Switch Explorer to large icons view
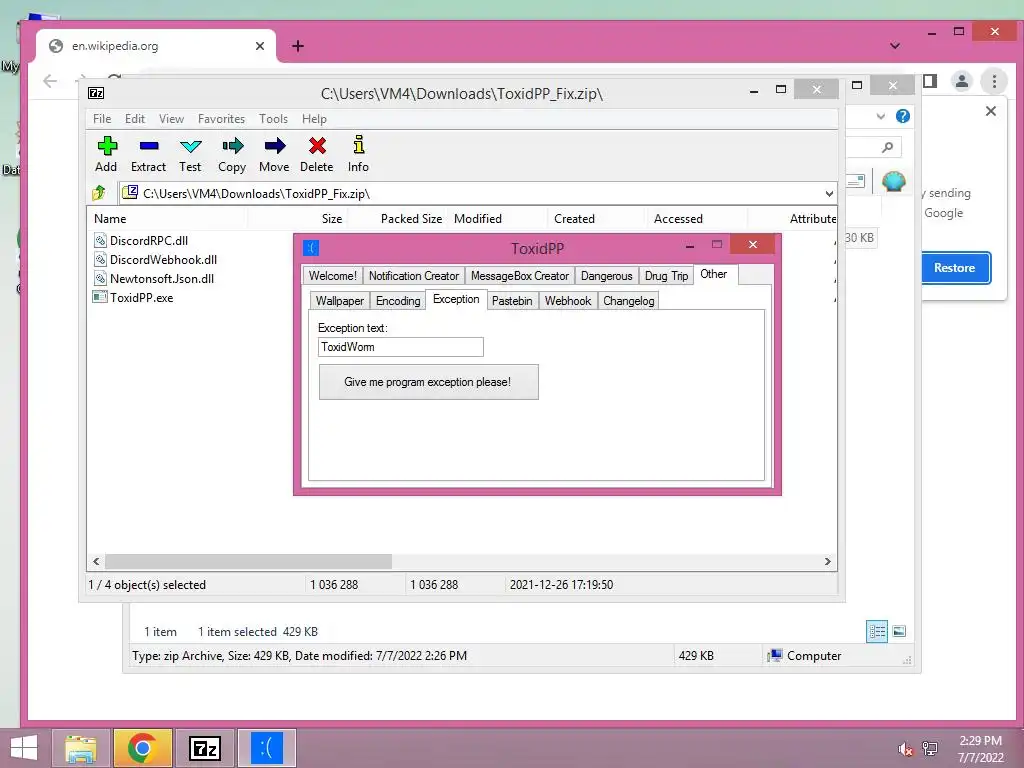The width and height of the screenshot is (1024, 768). coord(899,631)
